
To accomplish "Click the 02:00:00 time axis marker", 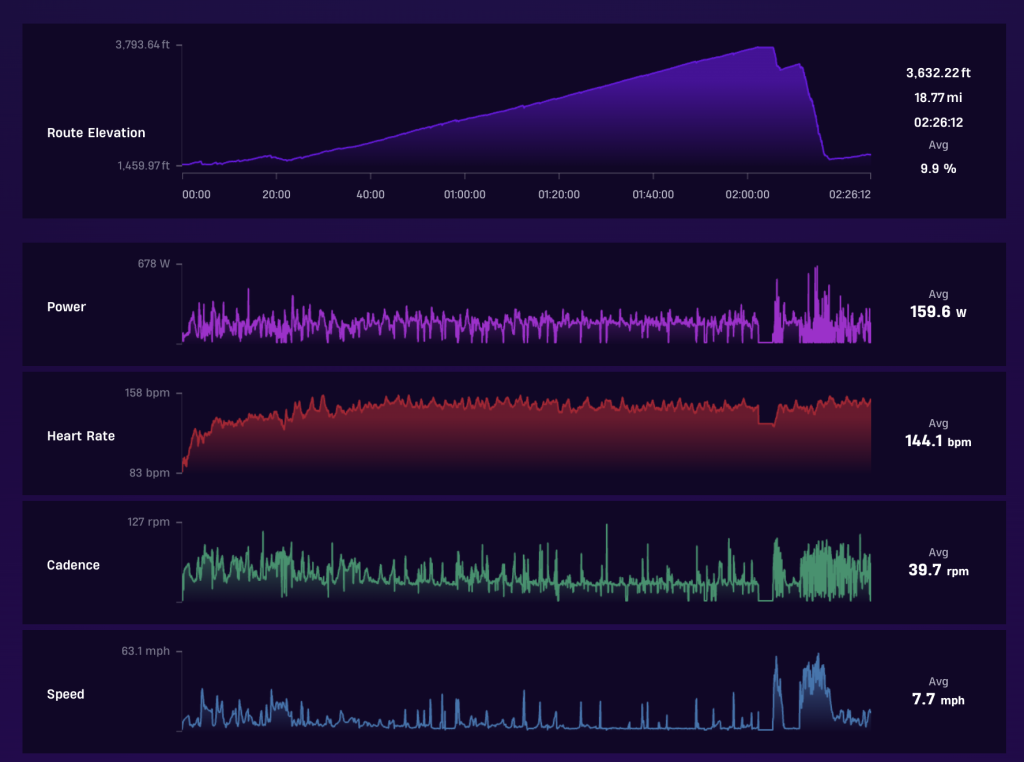I will pos(747,195).
